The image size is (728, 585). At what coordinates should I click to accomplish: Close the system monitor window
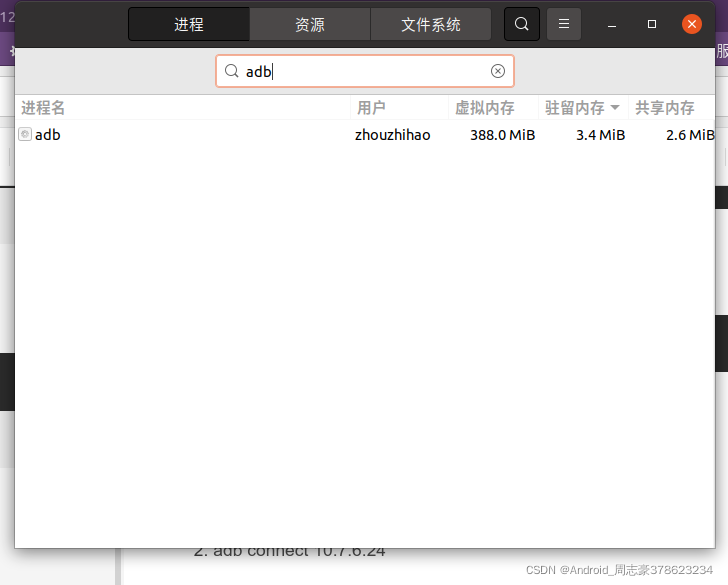tap(692, 24)
